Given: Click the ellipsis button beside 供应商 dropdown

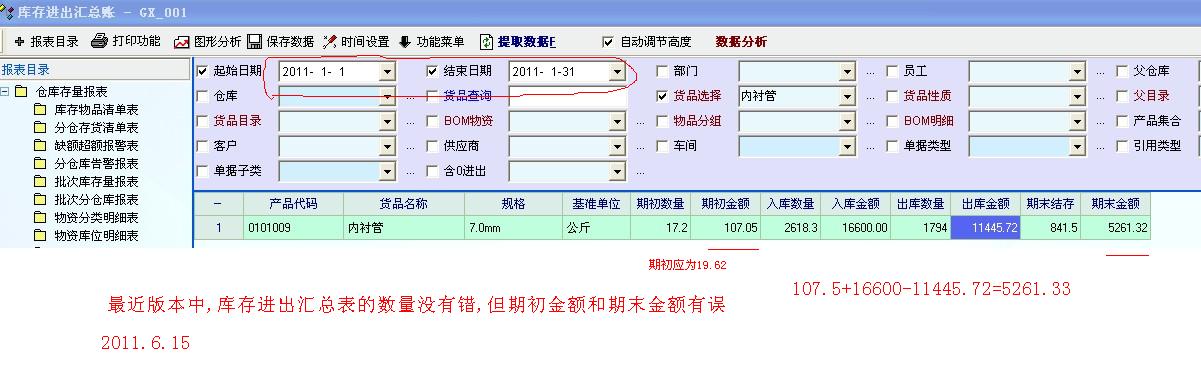Looking at the screenshot, I should click(x=640, y=148).
